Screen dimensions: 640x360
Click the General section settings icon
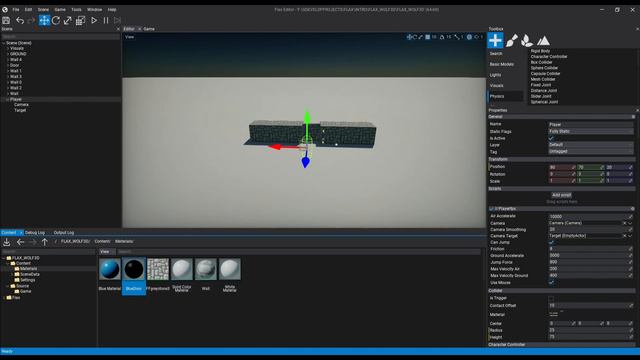[633, 117]
